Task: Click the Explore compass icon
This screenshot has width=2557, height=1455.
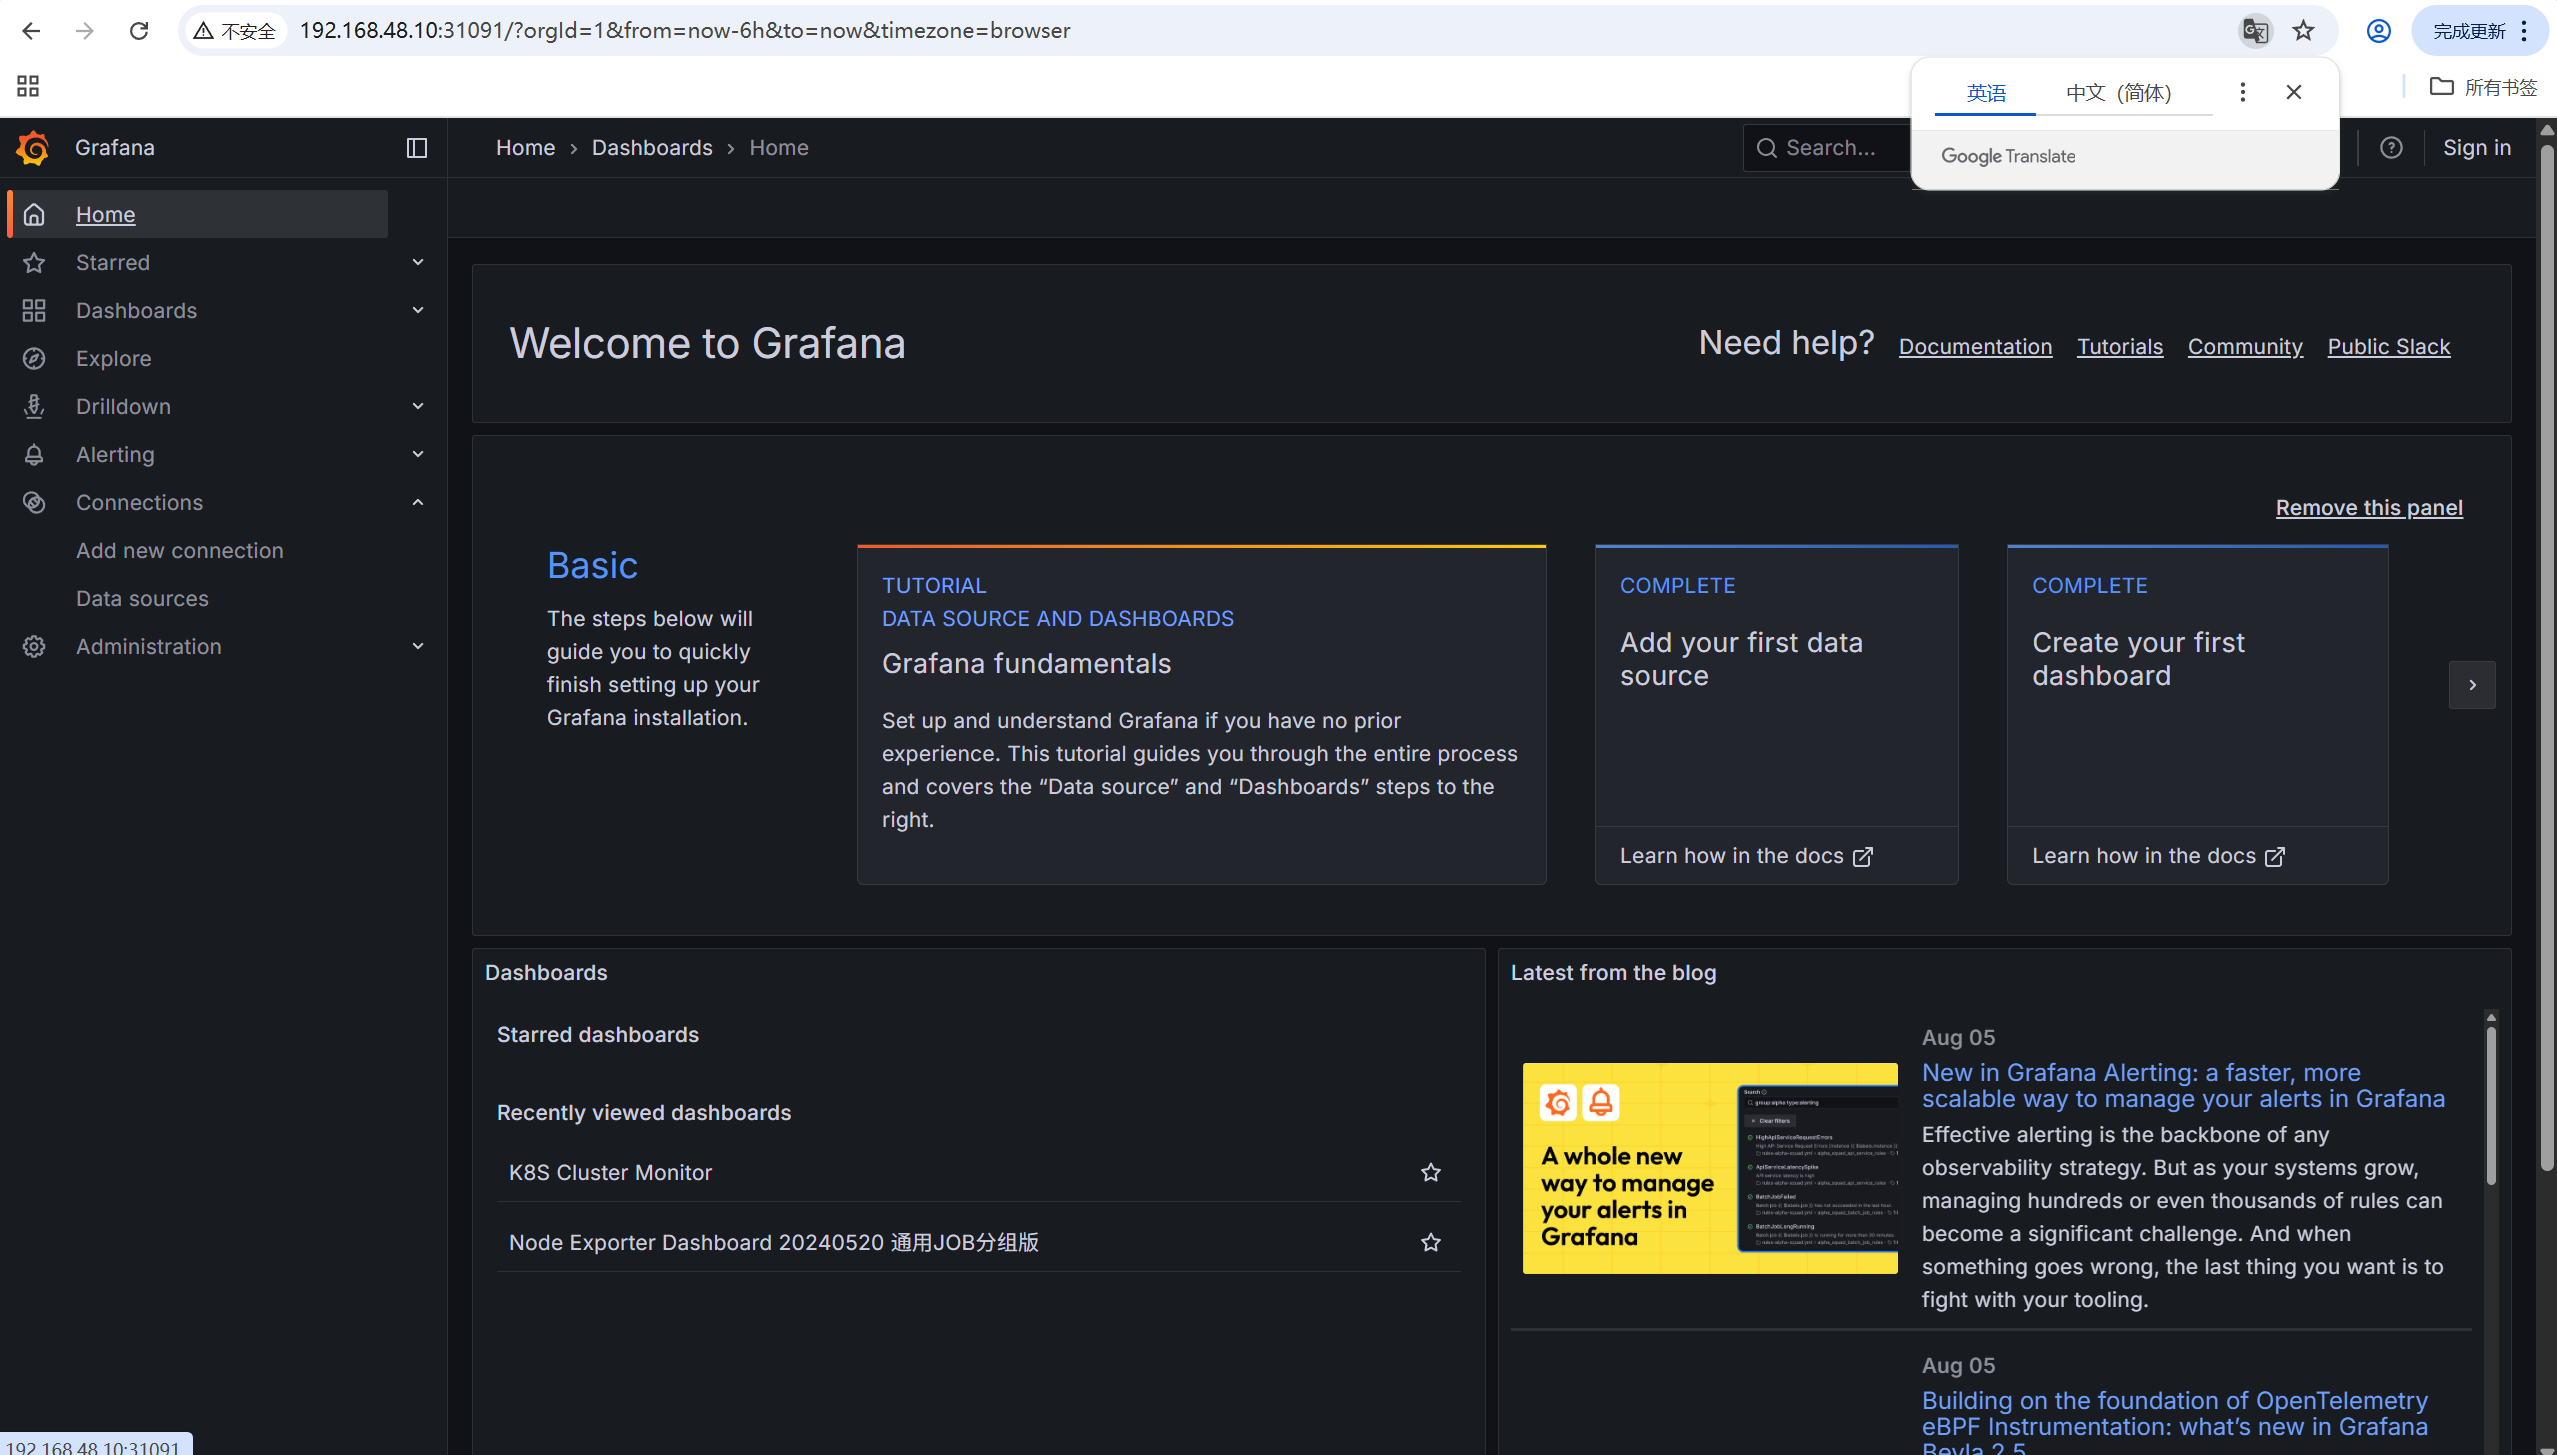Action: coord(34,358)
